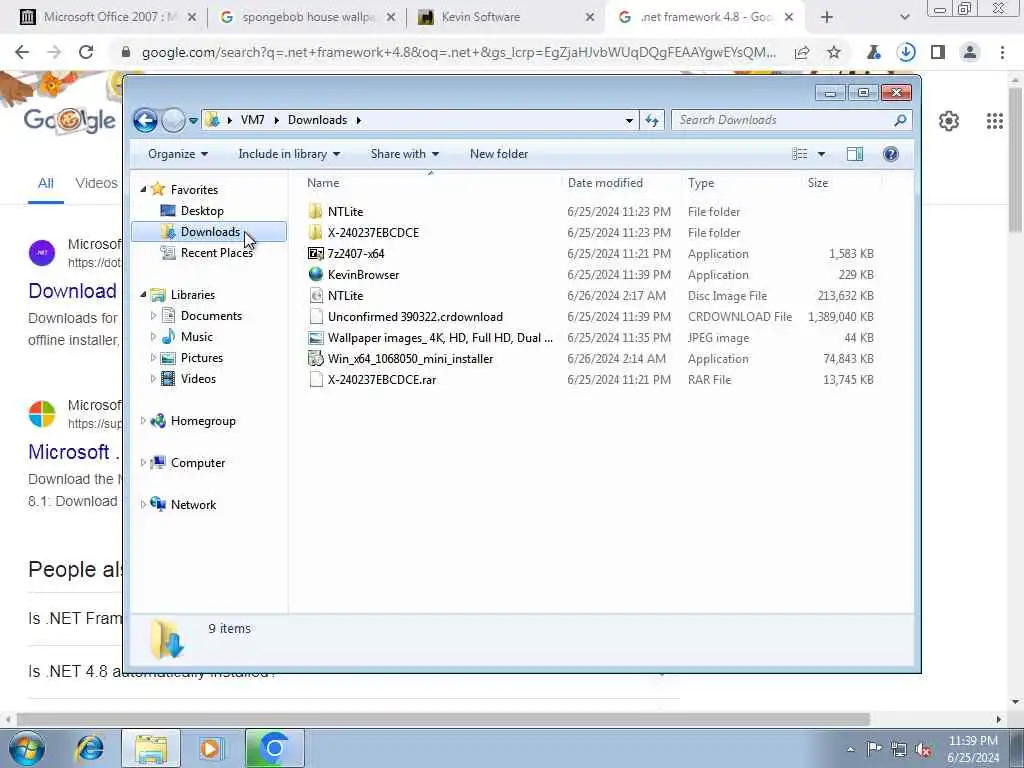
Task: Expand the Documents library
Action: [153, 316]
